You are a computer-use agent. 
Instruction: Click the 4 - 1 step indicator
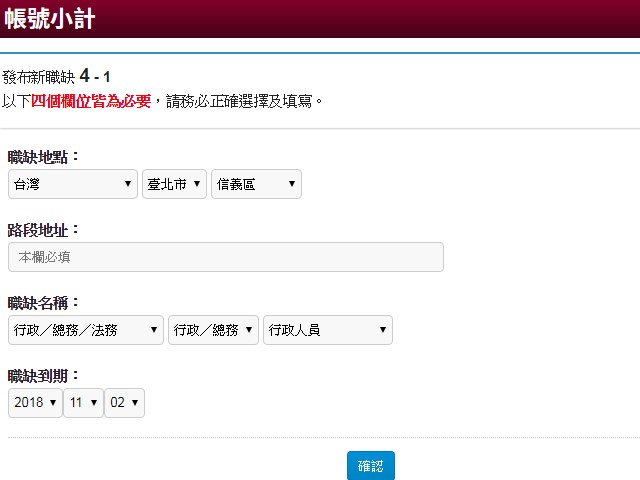pyautogui.click(x=95, y=76)
